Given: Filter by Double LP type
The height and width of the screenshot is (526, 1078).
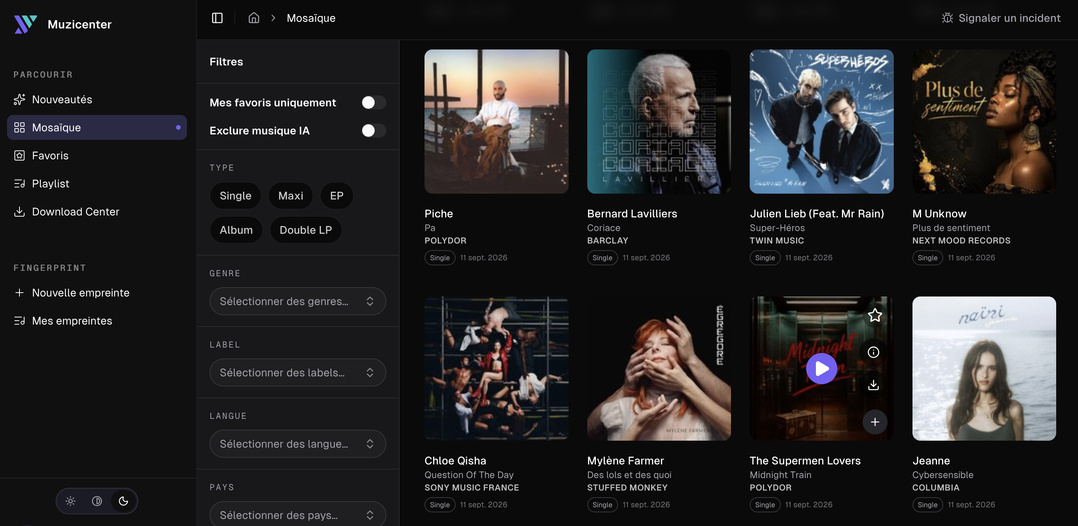Looking at the screenshot, I should [306, 230].
